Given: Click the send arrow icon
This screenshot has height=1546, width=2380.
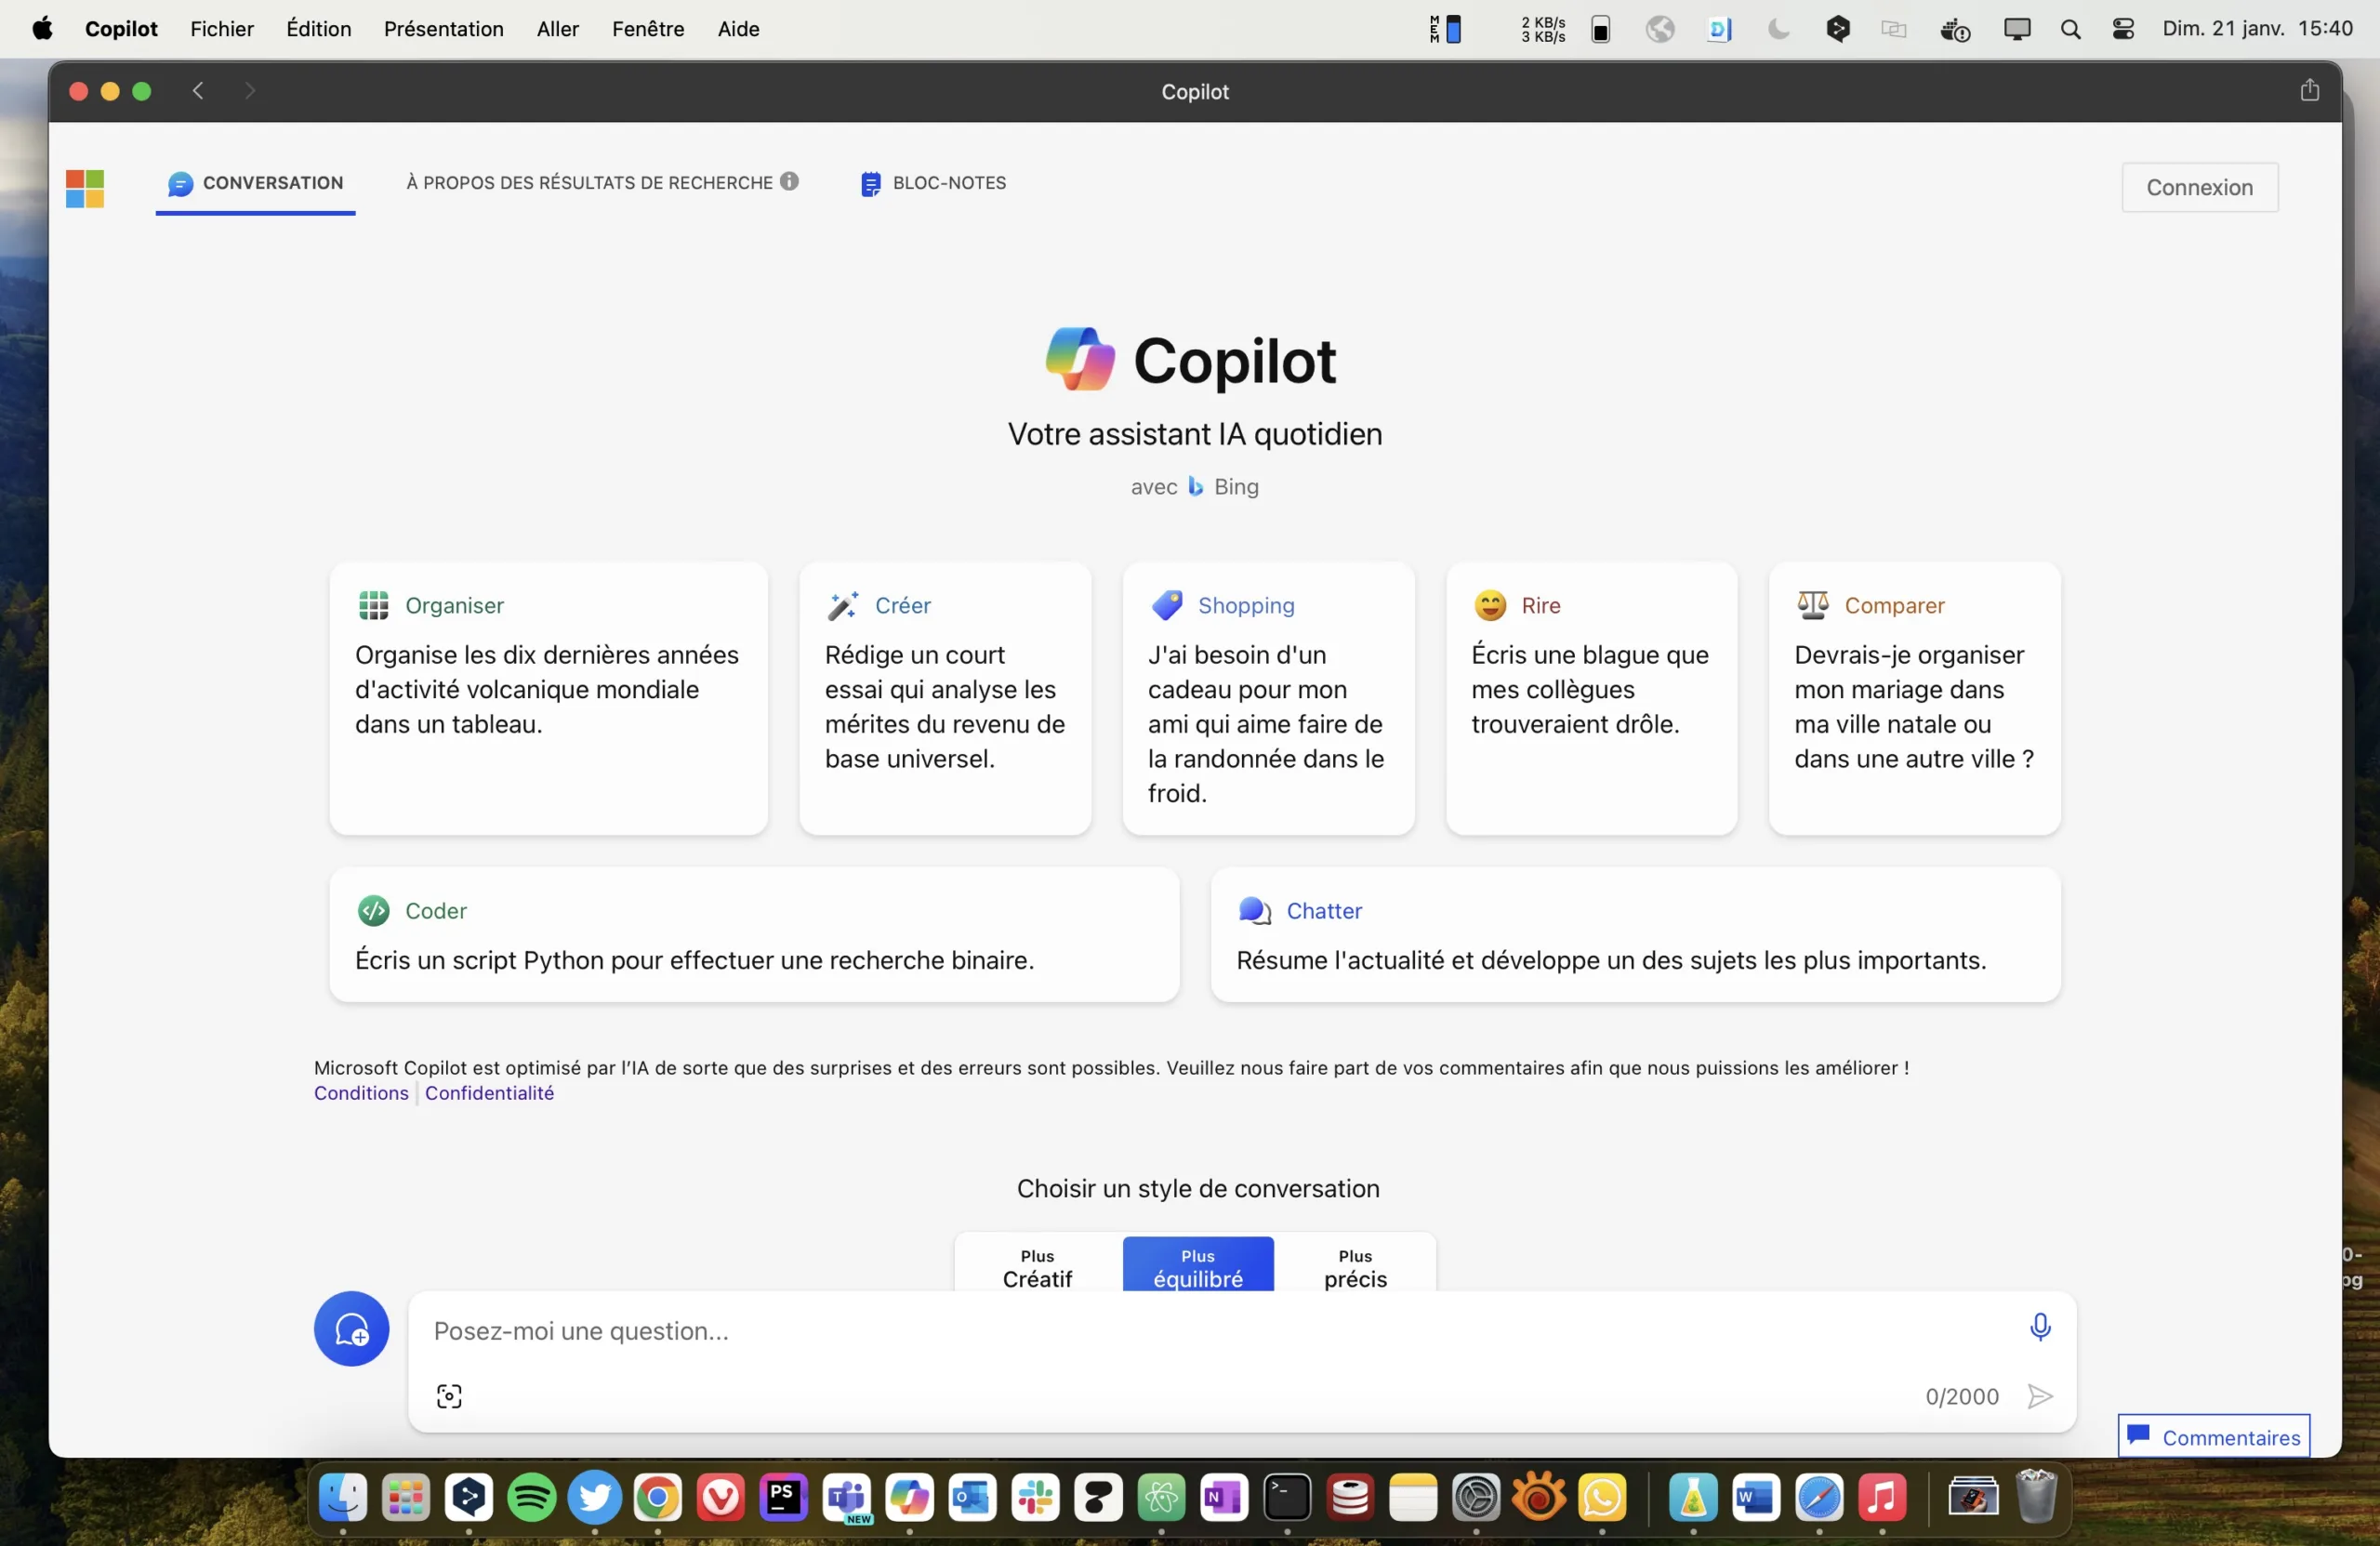Looking at the screenshot, I should [2040, 1395].
